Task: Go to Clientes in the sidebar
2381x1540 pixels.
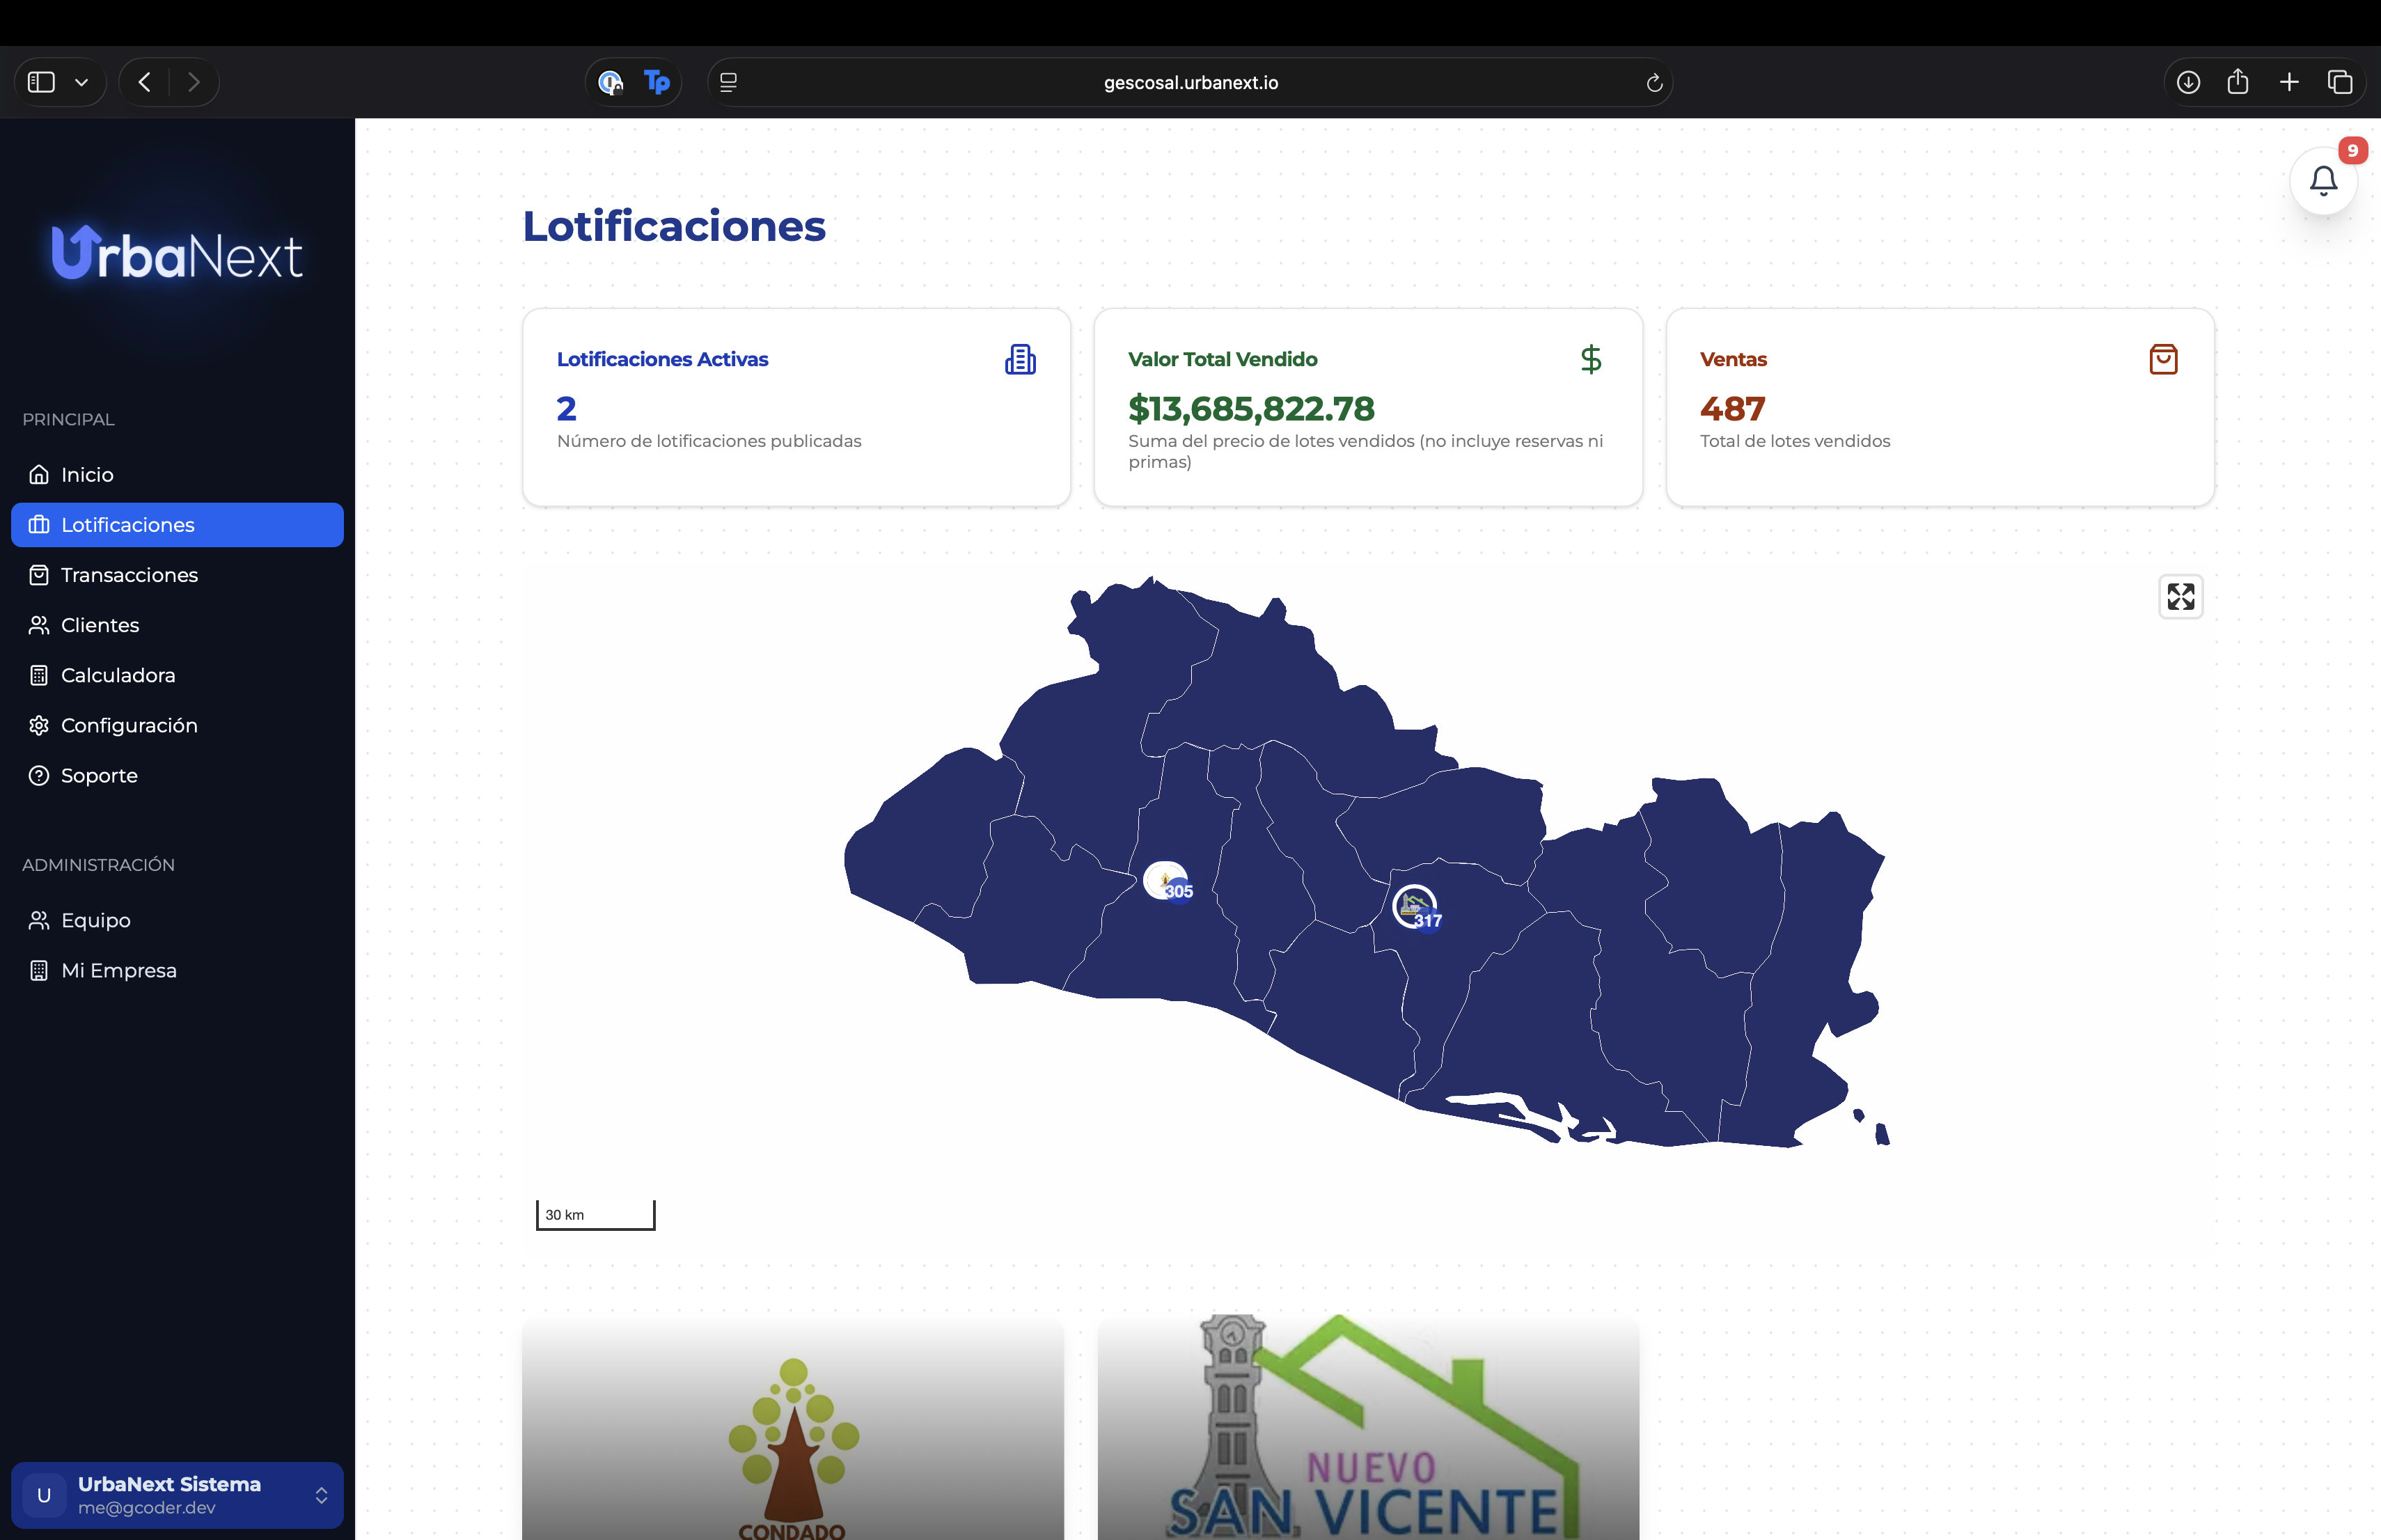Action: click(178, 625)
